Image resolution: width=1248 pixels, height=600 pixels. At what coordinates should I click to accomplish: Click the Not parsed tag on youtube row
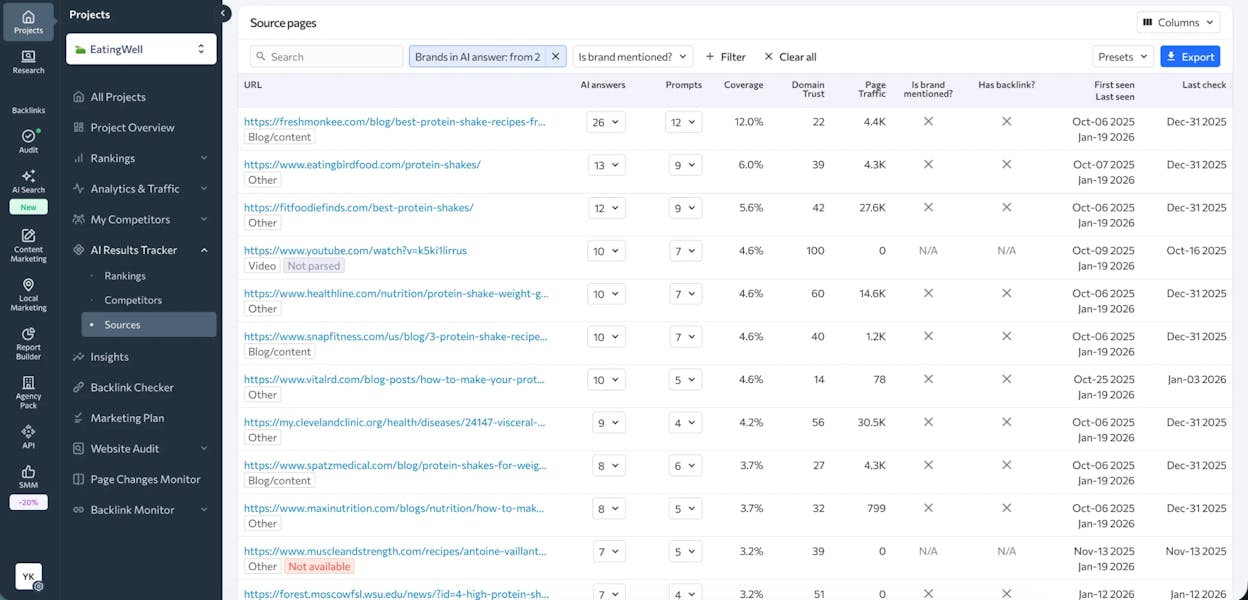tap(314, 266)
